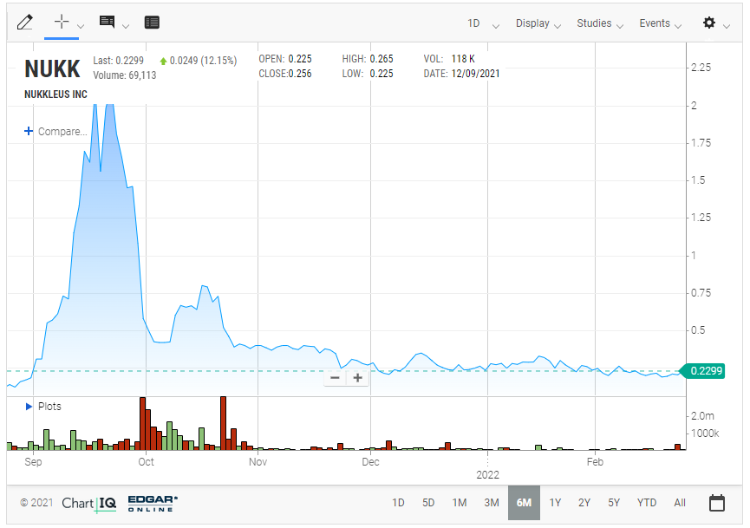
Task: Click the NUKK ticker symbol
Action: [x=52, y=69]
